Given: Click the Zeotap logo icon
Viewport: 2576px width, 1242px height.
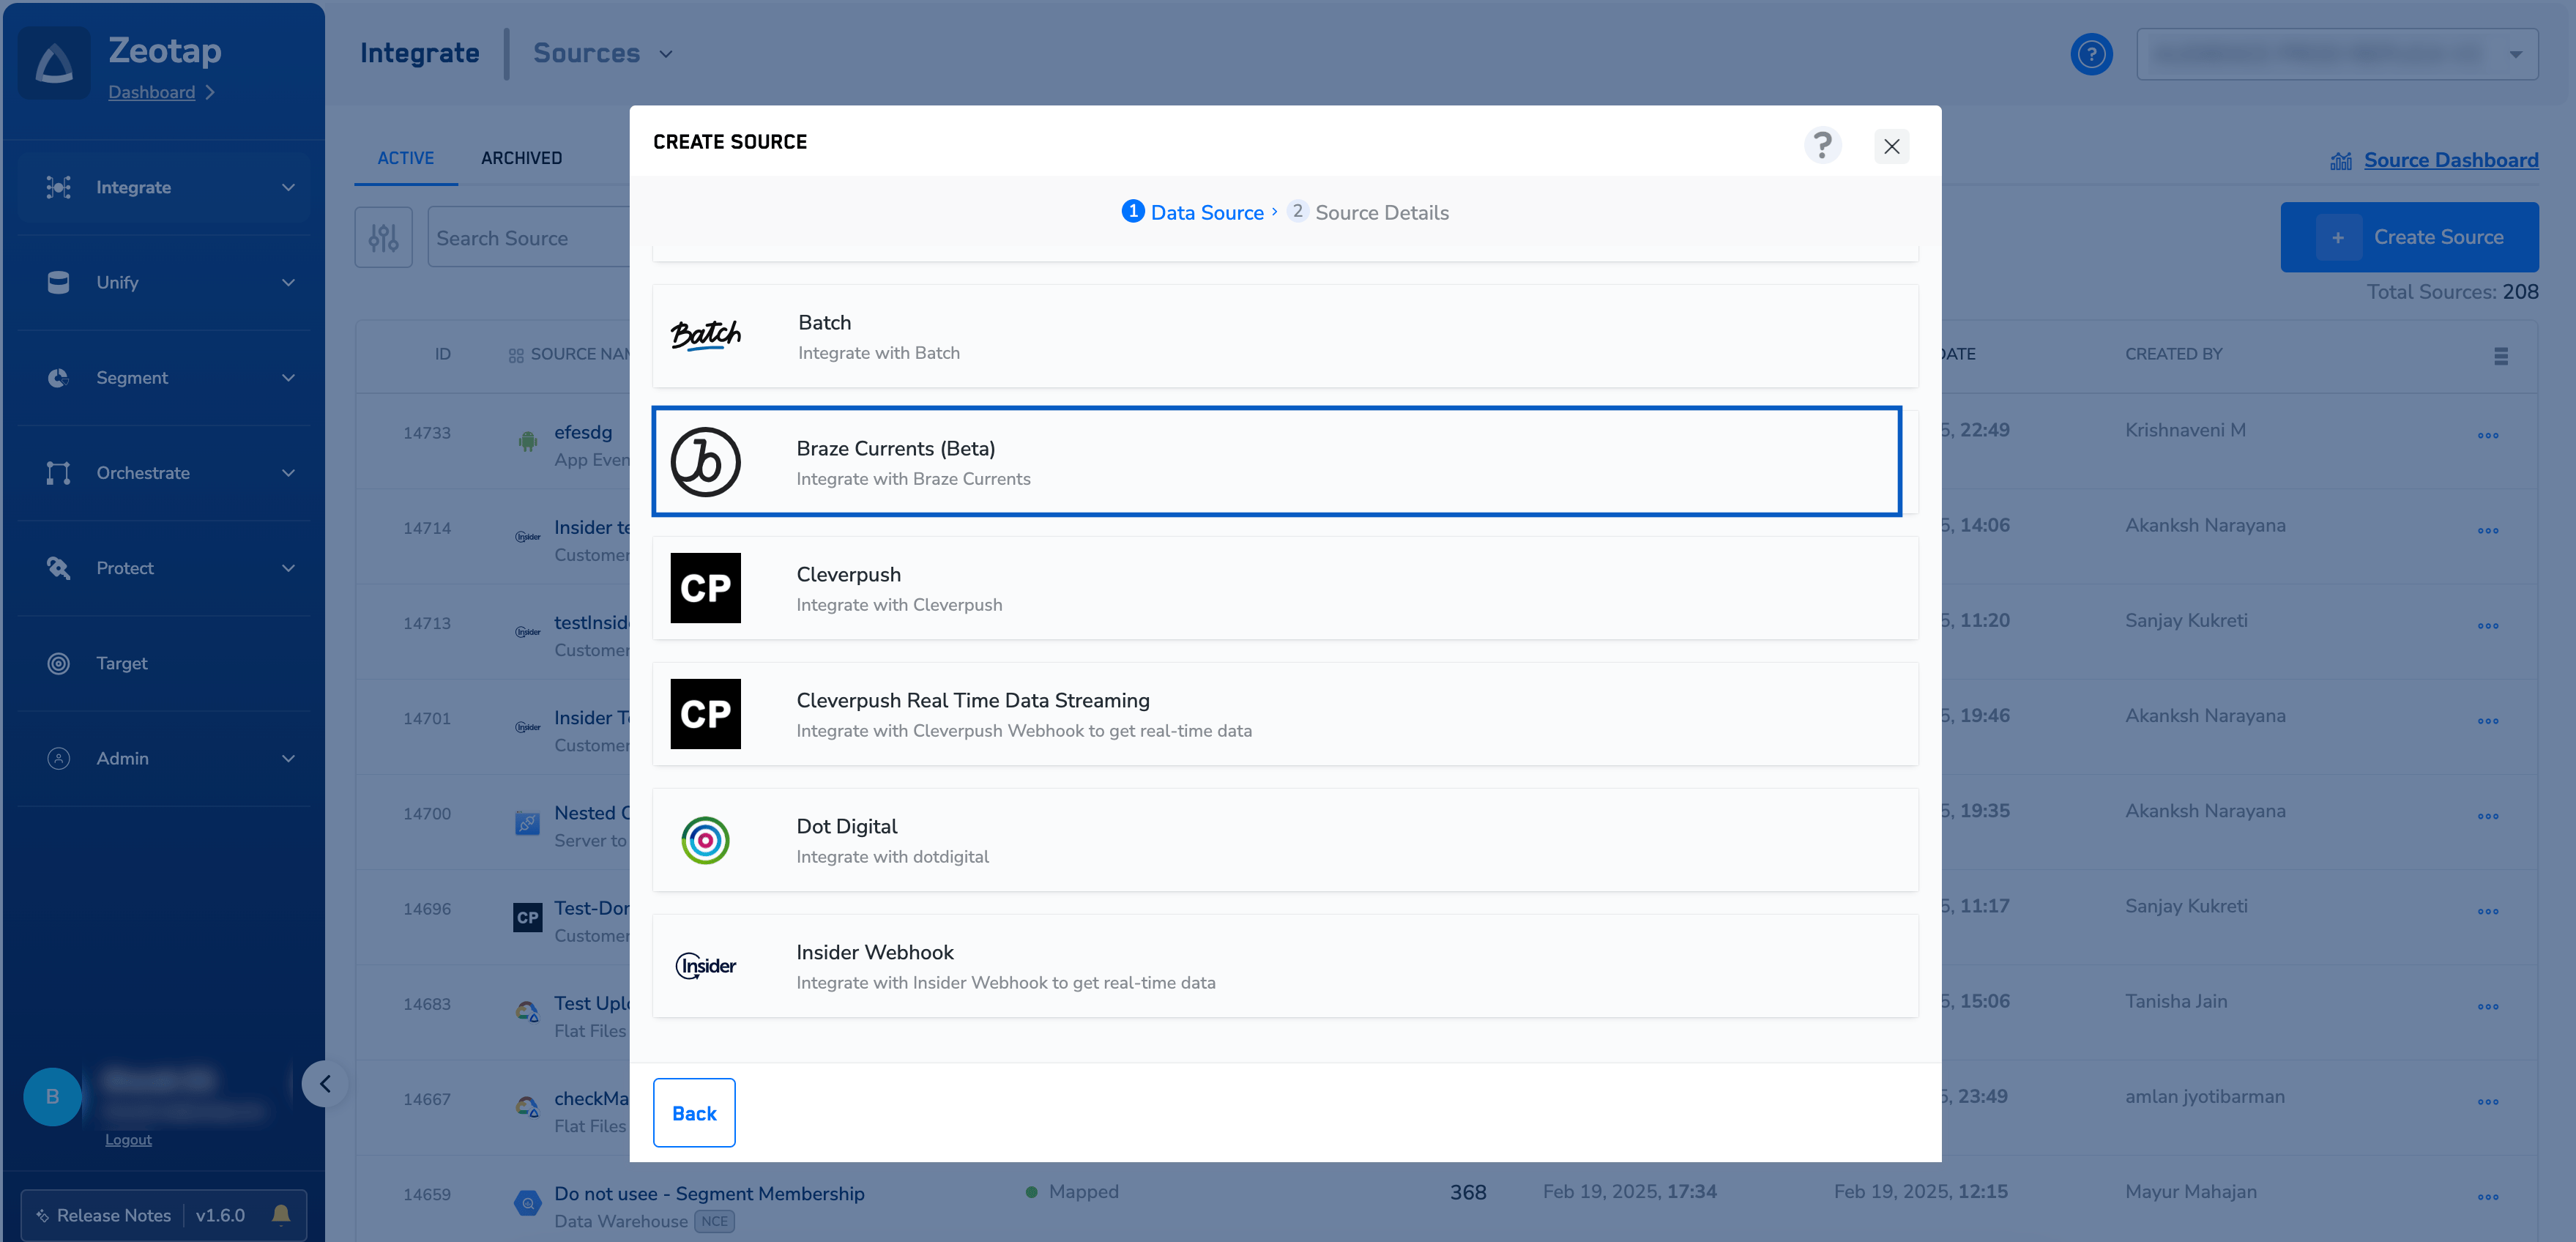Looking at the screenshot, I should pos(54,63).
